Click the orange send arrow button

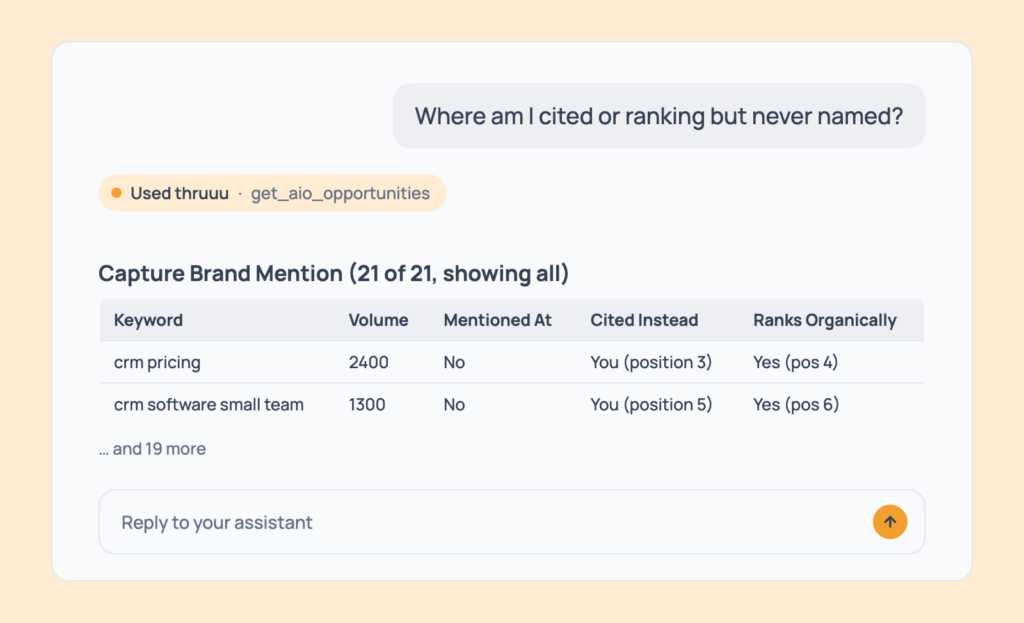coord(889,522)
